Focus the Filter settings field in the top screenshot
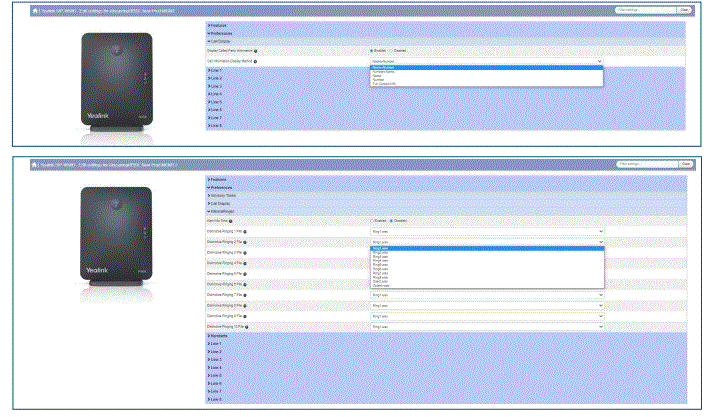The height and width of the screenshot is (417, 712). tap(645, 10)
